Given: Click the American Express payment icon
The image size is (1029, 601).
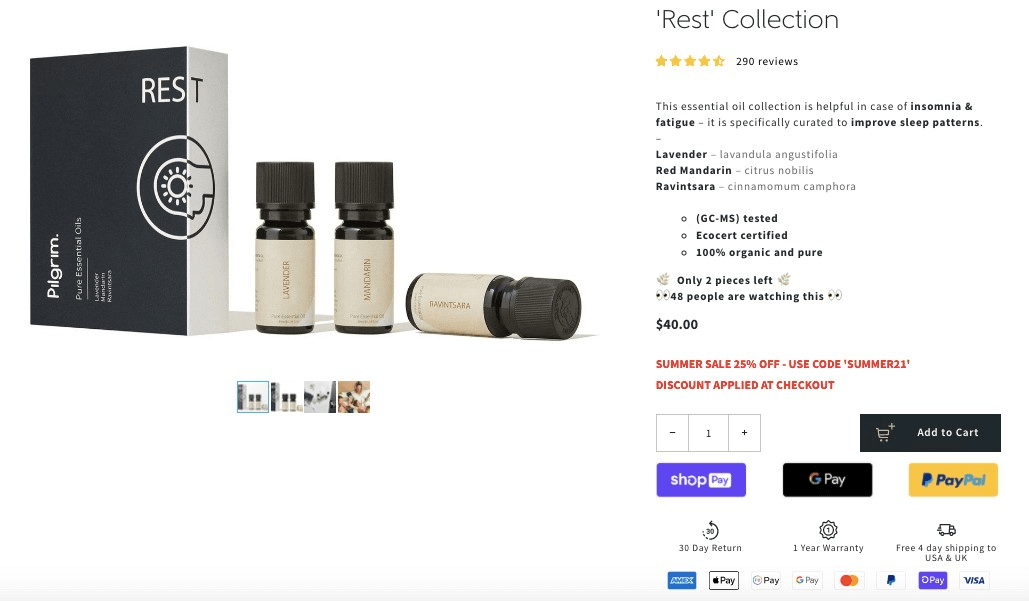Looking at the screenshot, I should click(681, 580).
